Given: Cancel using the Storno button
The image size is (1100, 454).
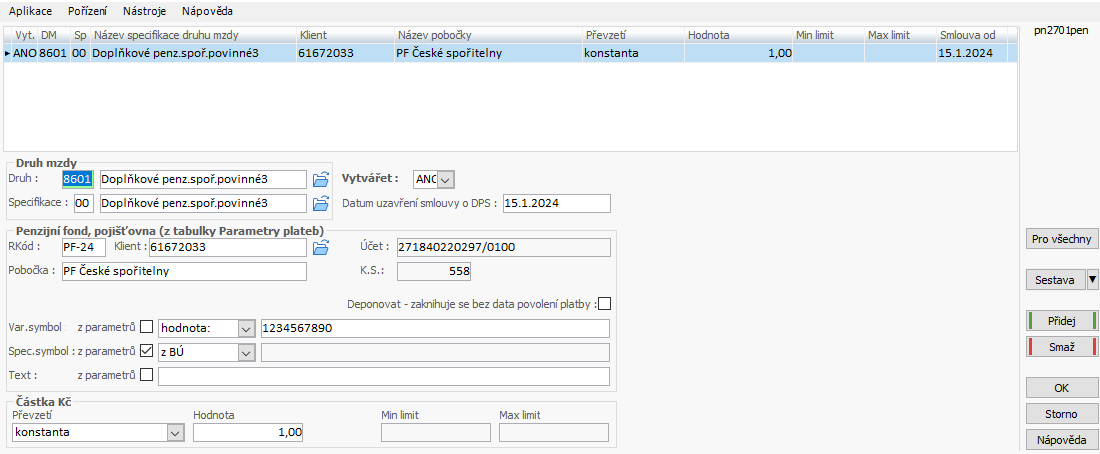Looking at the screenshot, I should click(1061, 413).
